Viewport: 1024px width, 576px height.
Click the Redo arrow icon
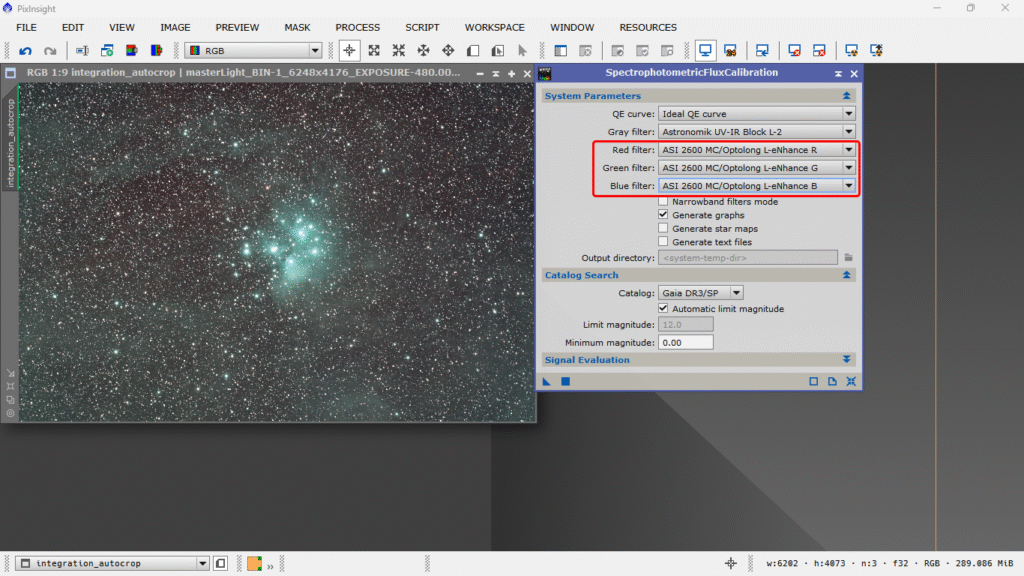pyautogui.click(x=50, y=50)
